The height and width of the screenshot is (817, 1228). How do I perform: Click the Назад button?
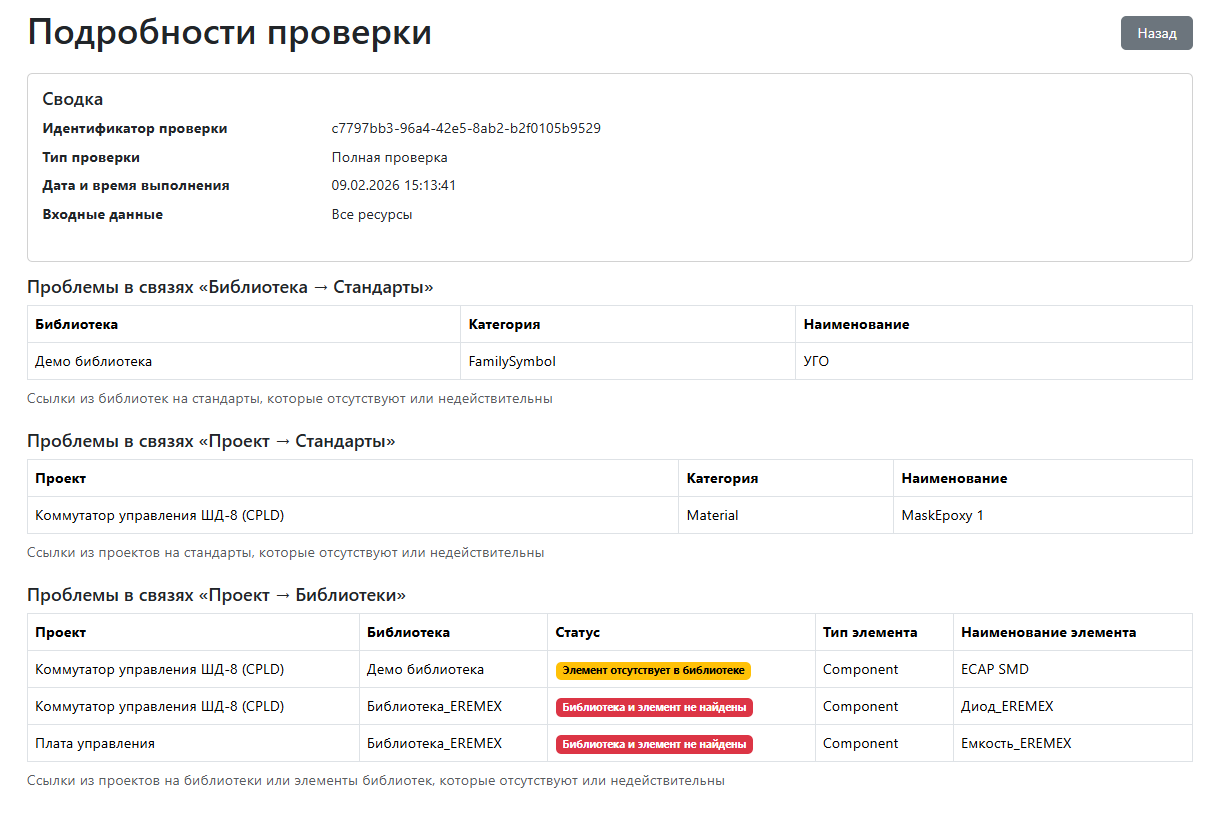coord(1156,33)
